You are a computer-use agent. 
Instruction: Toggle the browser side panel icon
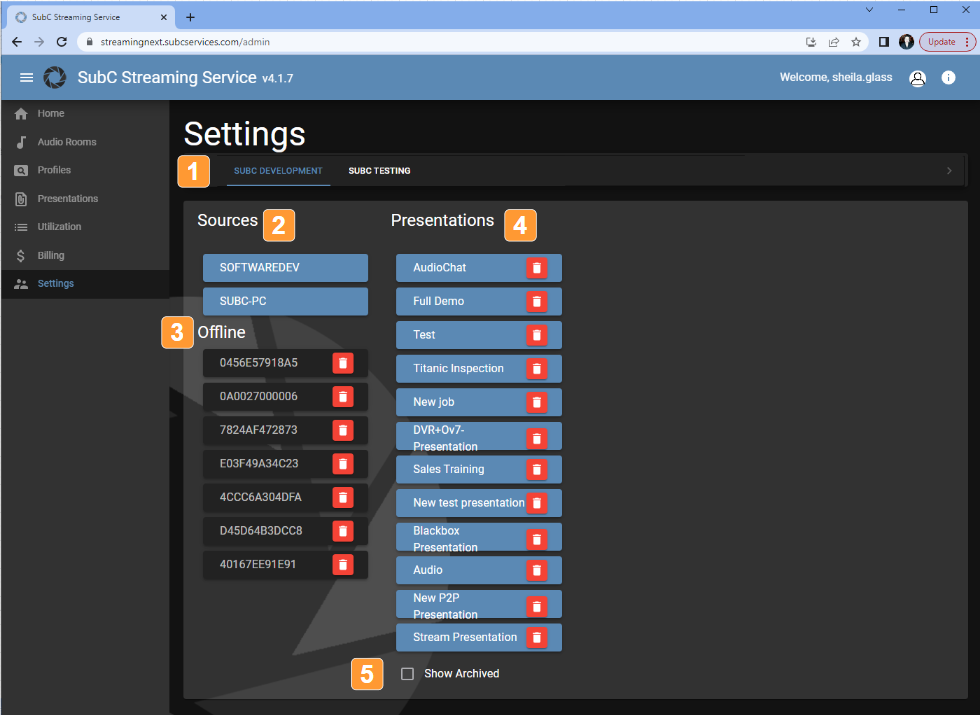click(x=884, y=42)
